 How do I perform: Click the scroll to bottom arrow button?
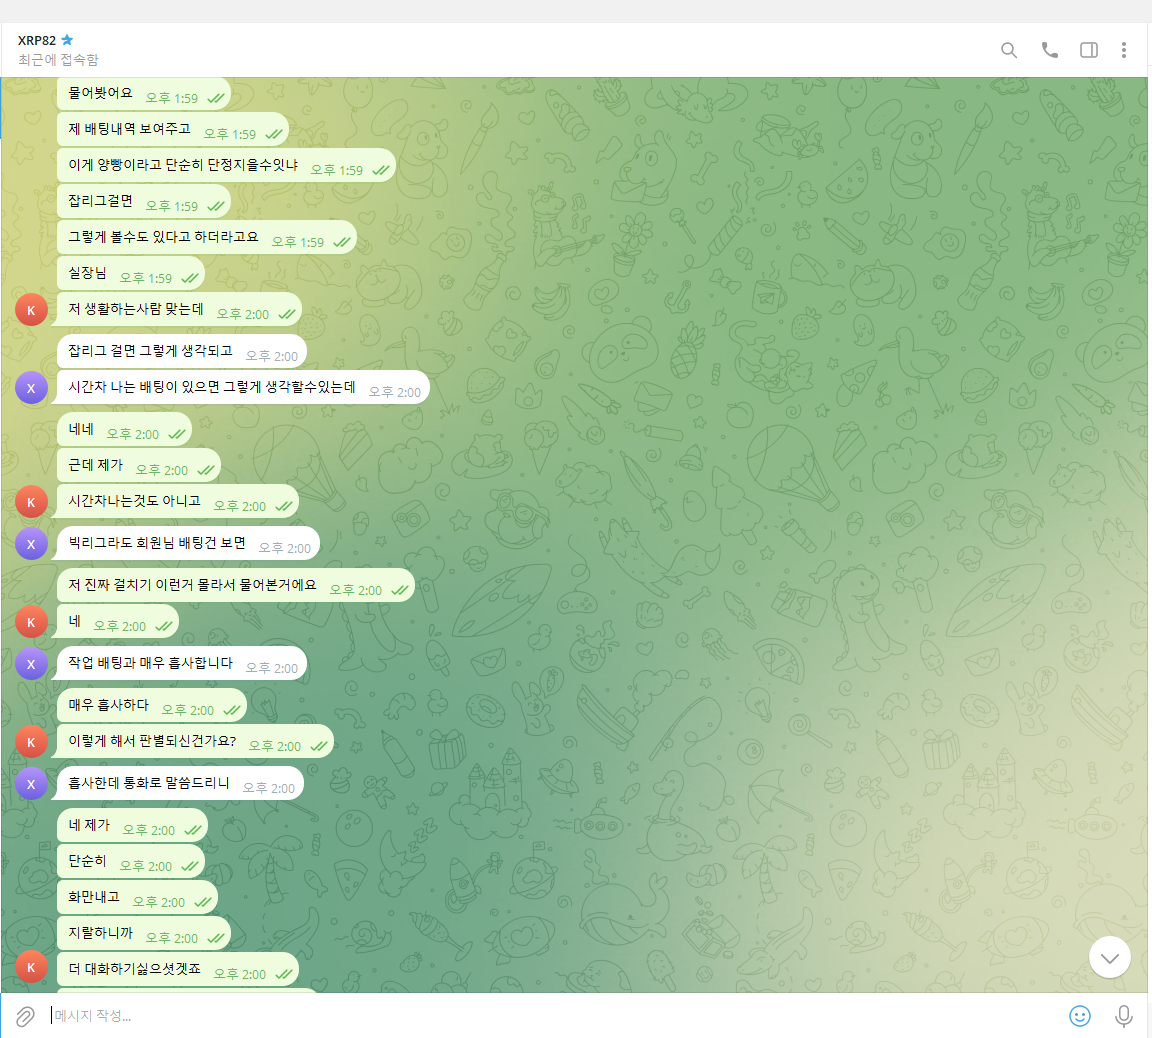pyautogui.click(x=1109, y=957)
